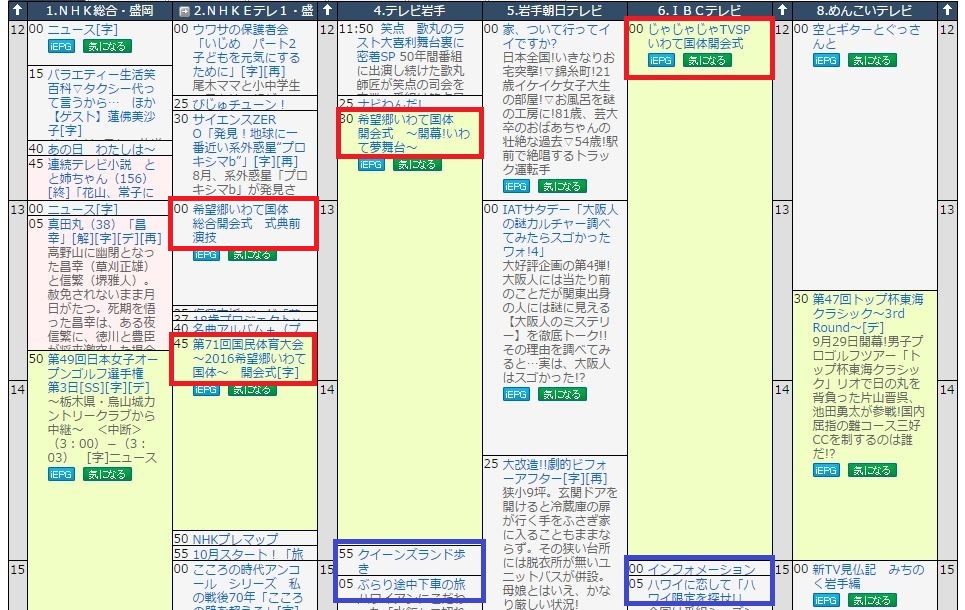The image size is (965, 610).
Task: Click 気になる under 新TV見仏記 みちのく岩手編
Action: coord(872,600)
